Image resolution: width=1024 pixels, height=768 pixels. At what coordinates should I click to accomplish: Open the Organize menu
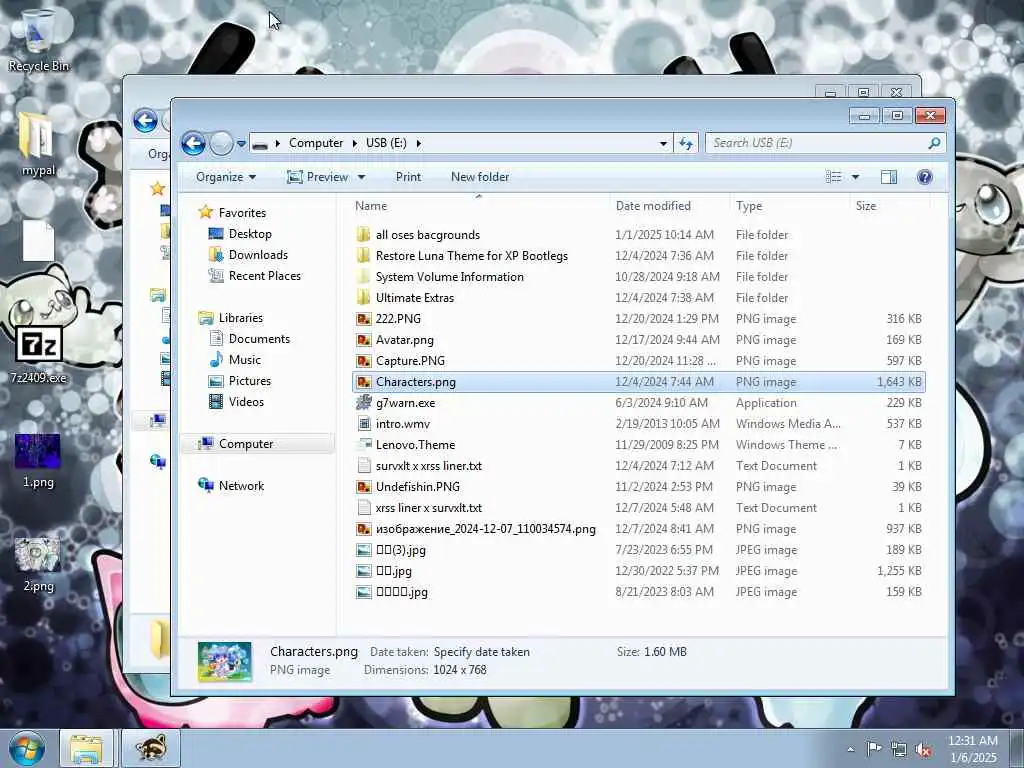pyautogui.click(x=226, y=177)
